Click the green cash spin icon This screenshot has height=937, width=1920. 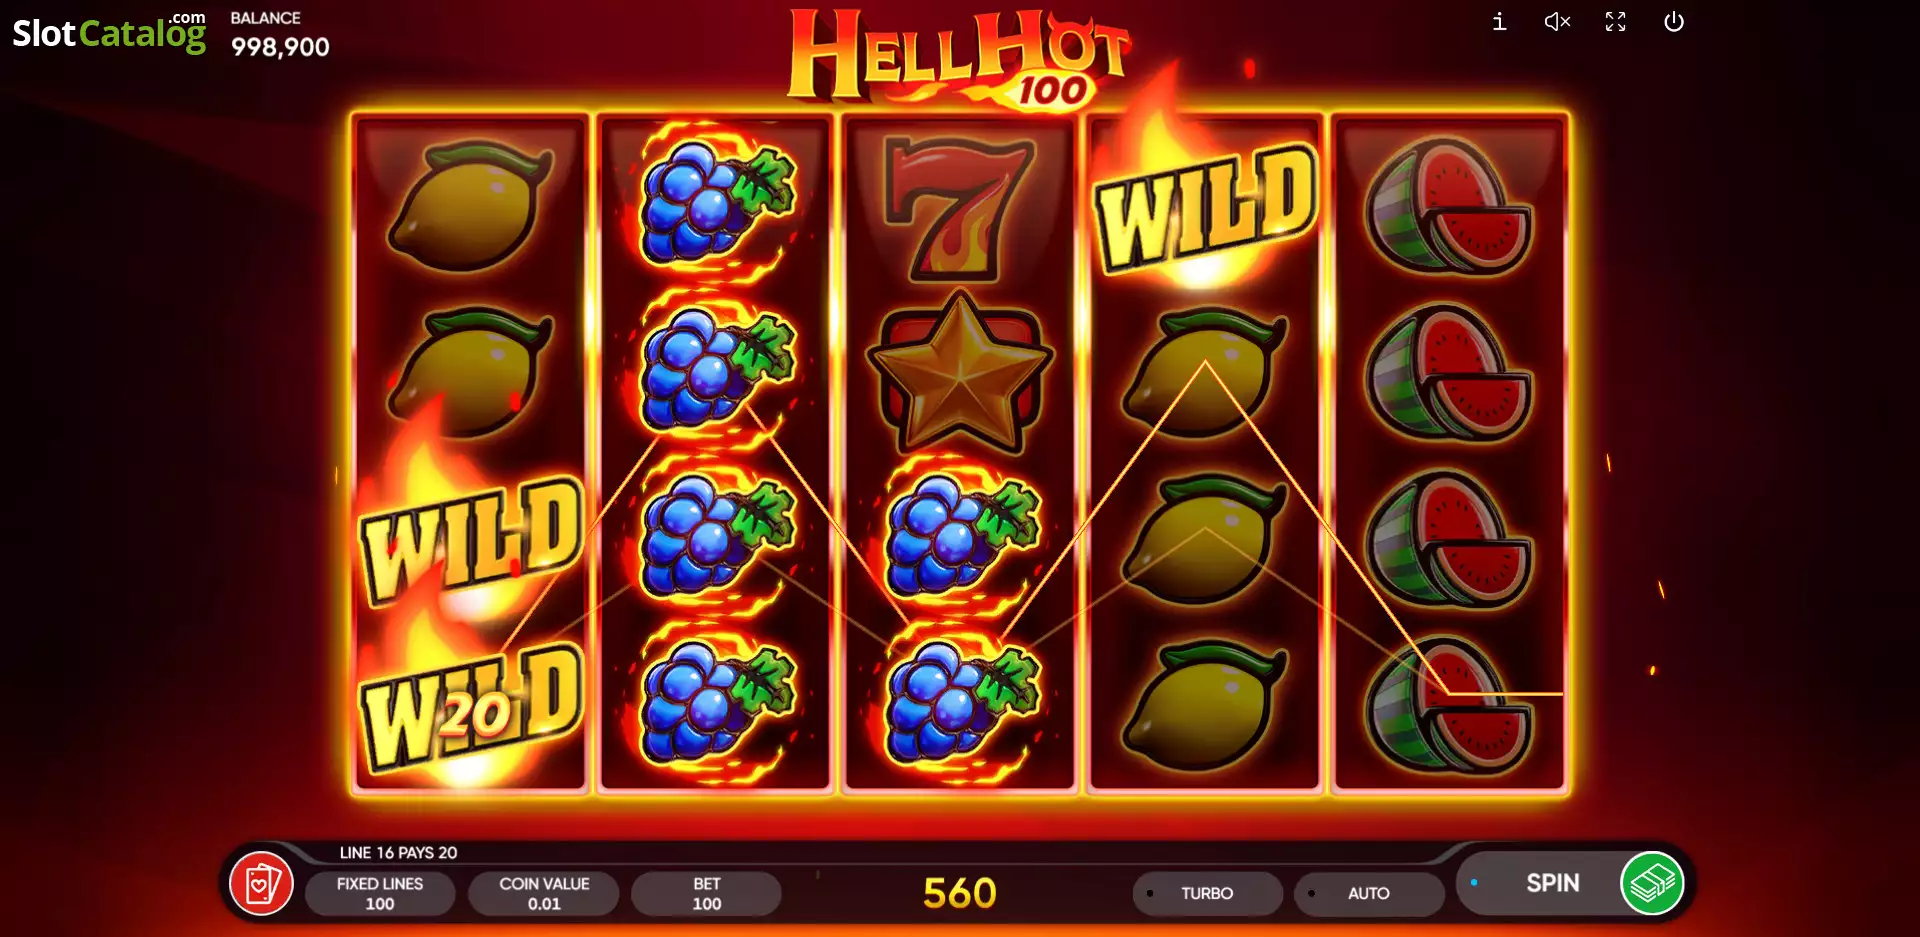[1652, 884]
